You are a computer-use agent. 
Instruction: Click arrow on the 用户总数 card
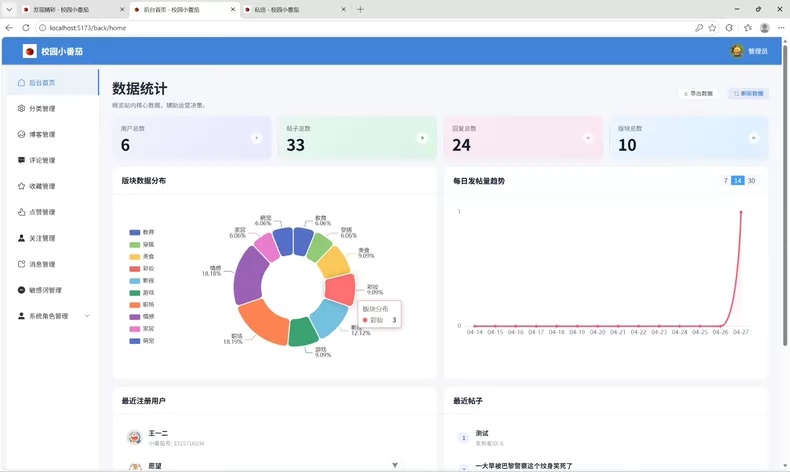point(256,138)
